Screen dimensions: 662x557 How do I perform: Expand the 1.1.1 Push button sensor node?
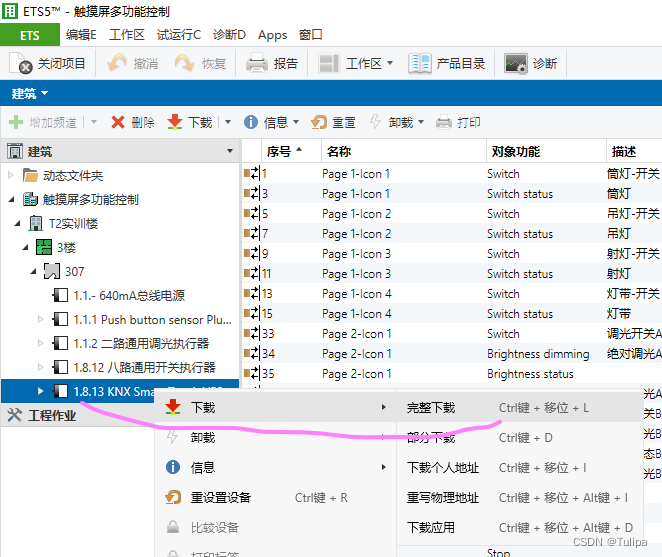click(x=41, y=319)
